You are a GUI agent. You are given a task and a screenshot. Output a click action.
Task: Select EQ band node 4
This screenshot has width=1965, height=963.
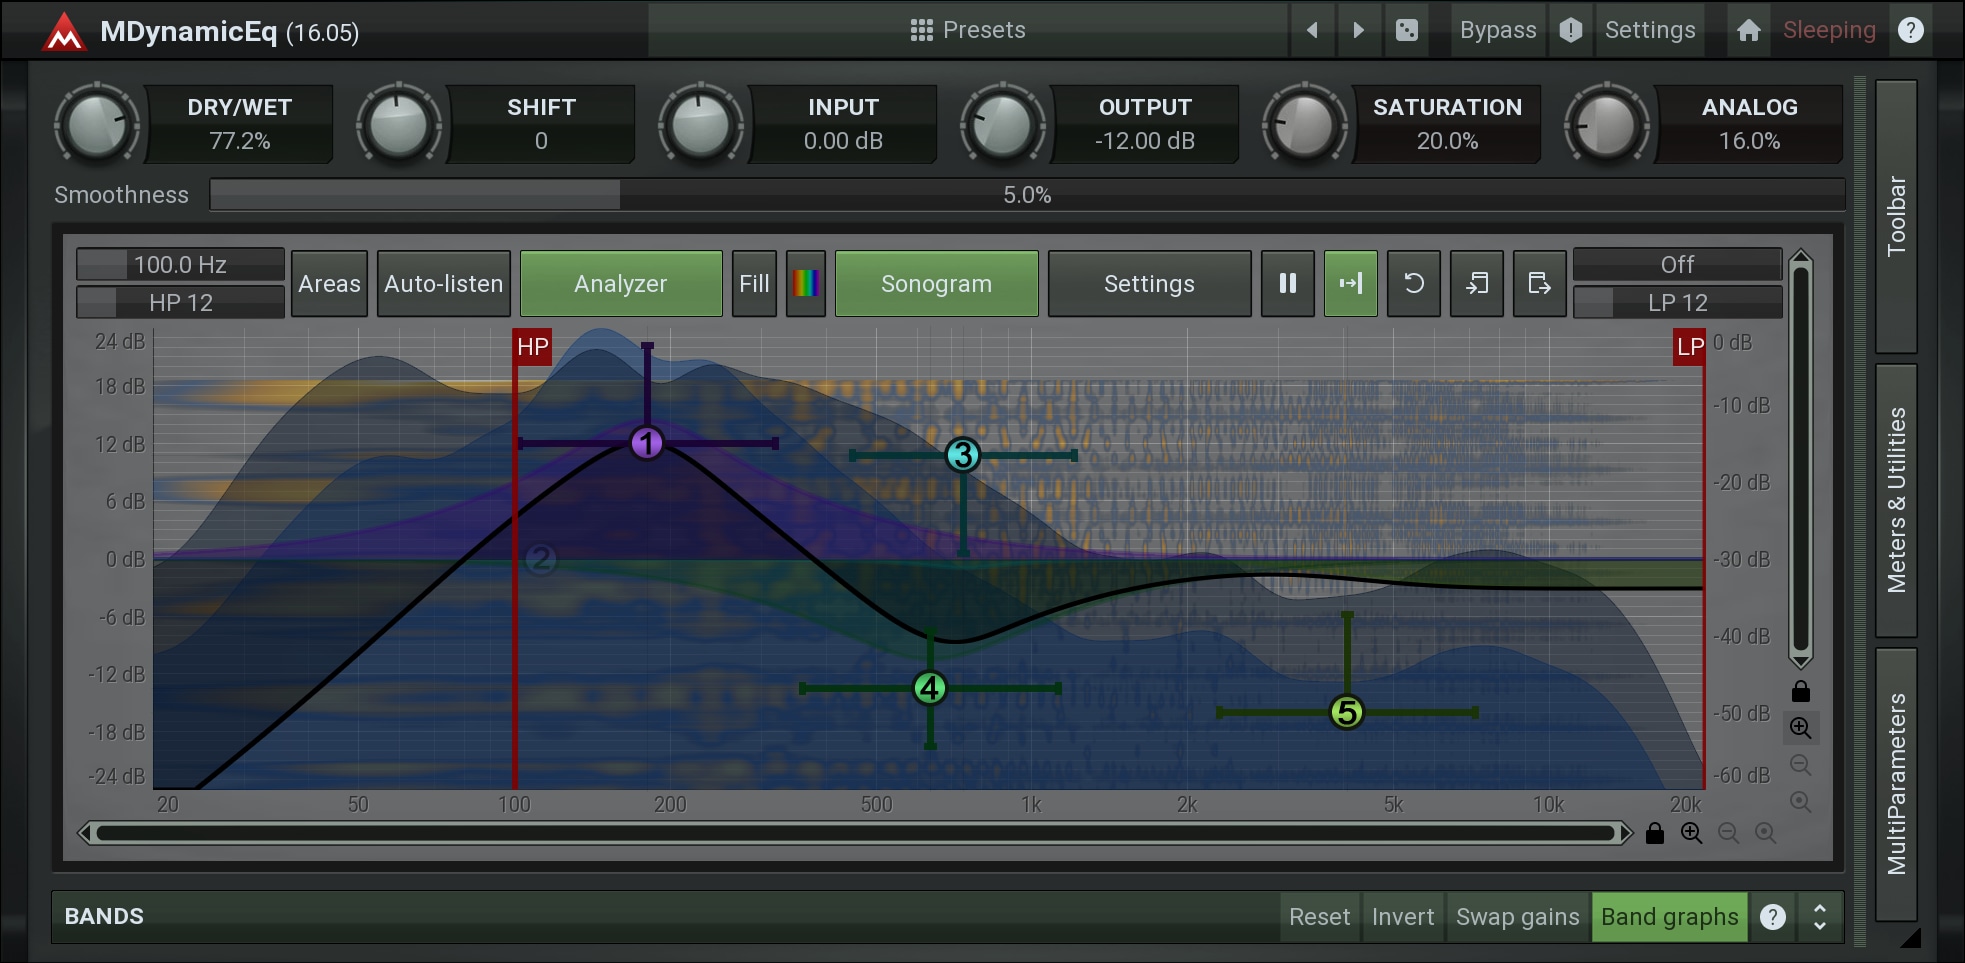coord(930,688)
